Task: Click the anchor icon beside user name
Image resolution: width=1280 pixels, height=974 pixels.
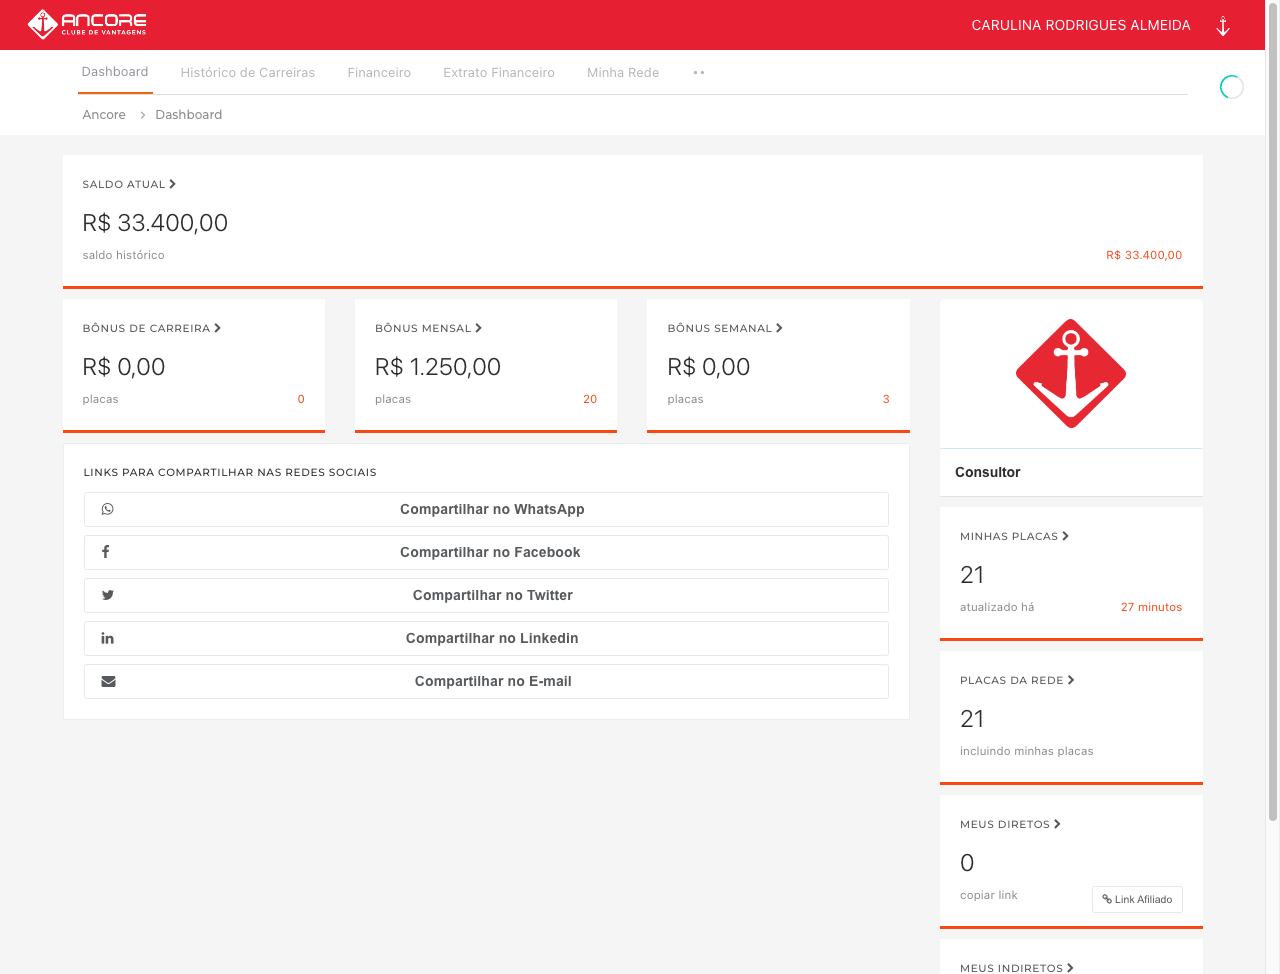Action: coord(1222,26)
